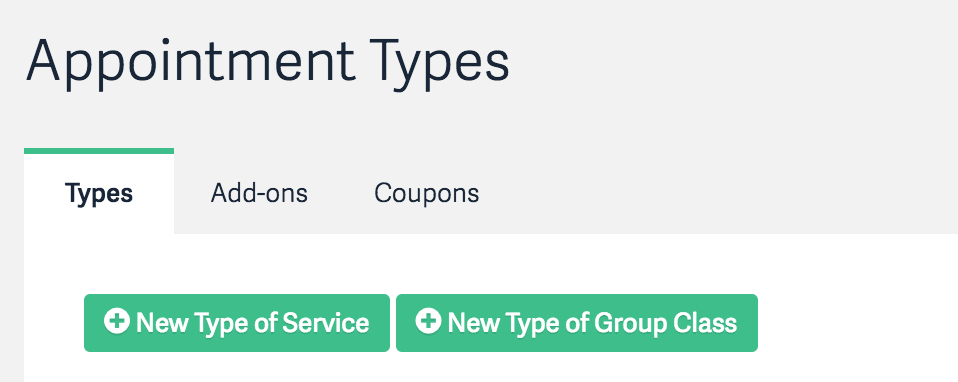
Task: Switch to the Add-ons tab
Action: coord(259,193)
